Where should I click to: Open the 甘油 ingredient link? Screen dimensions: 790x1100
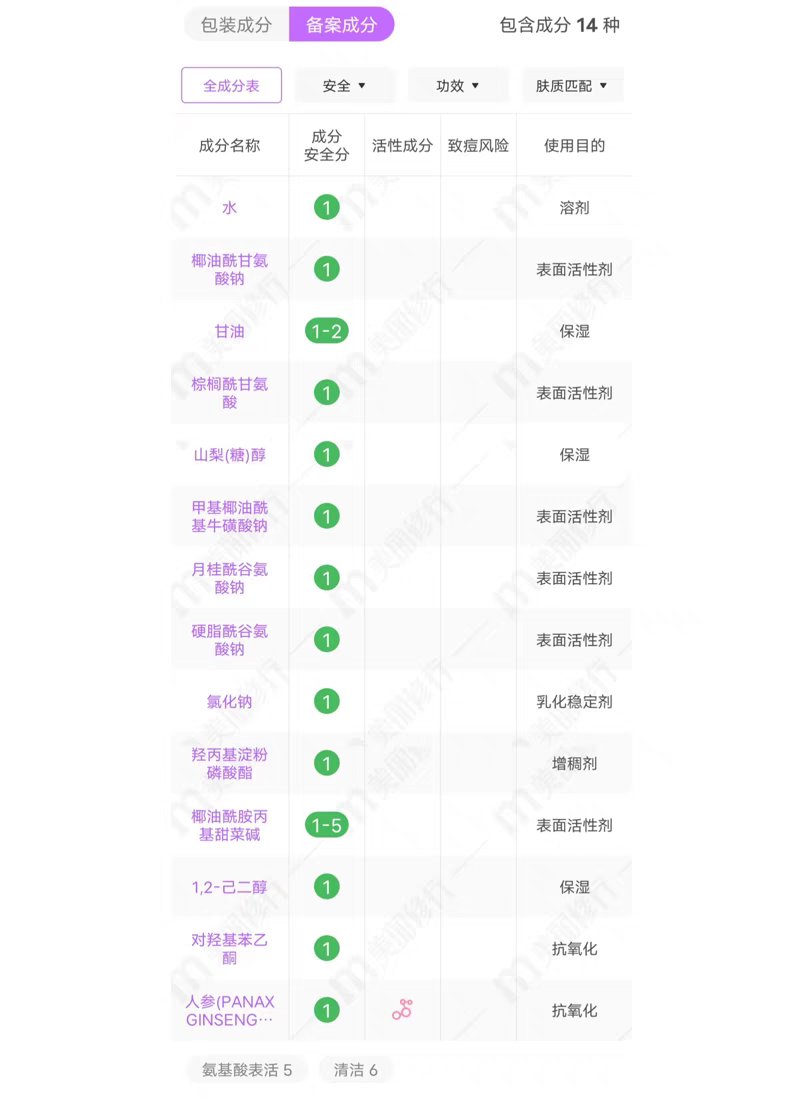(230, 331)
